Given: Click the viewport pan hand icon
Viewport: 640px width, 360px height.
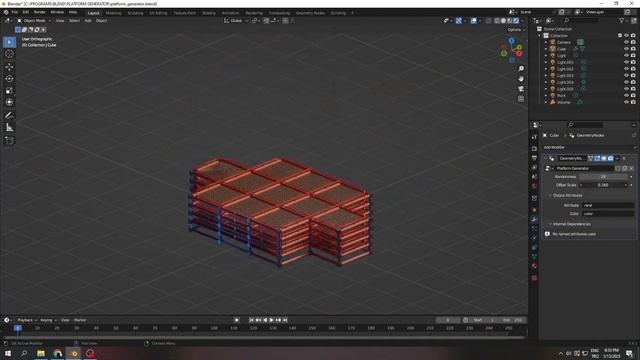Looking at the screenshot, I should point(521,78).
